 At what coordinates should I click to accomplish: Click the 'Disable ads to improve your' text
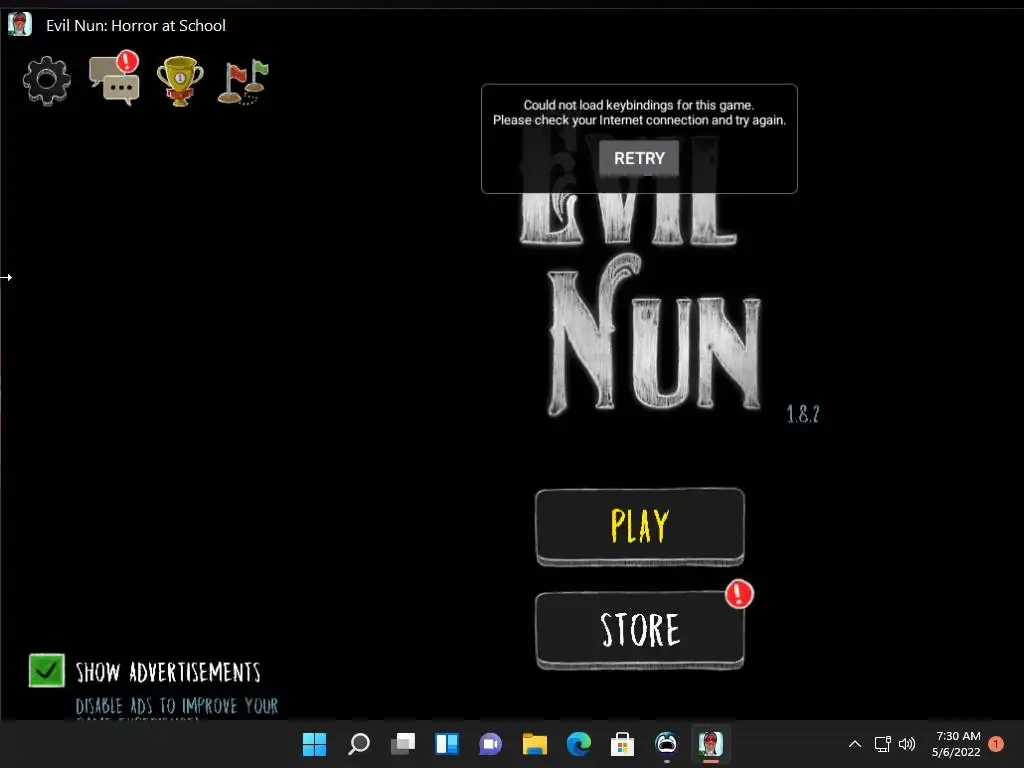(x=176, y=706)
